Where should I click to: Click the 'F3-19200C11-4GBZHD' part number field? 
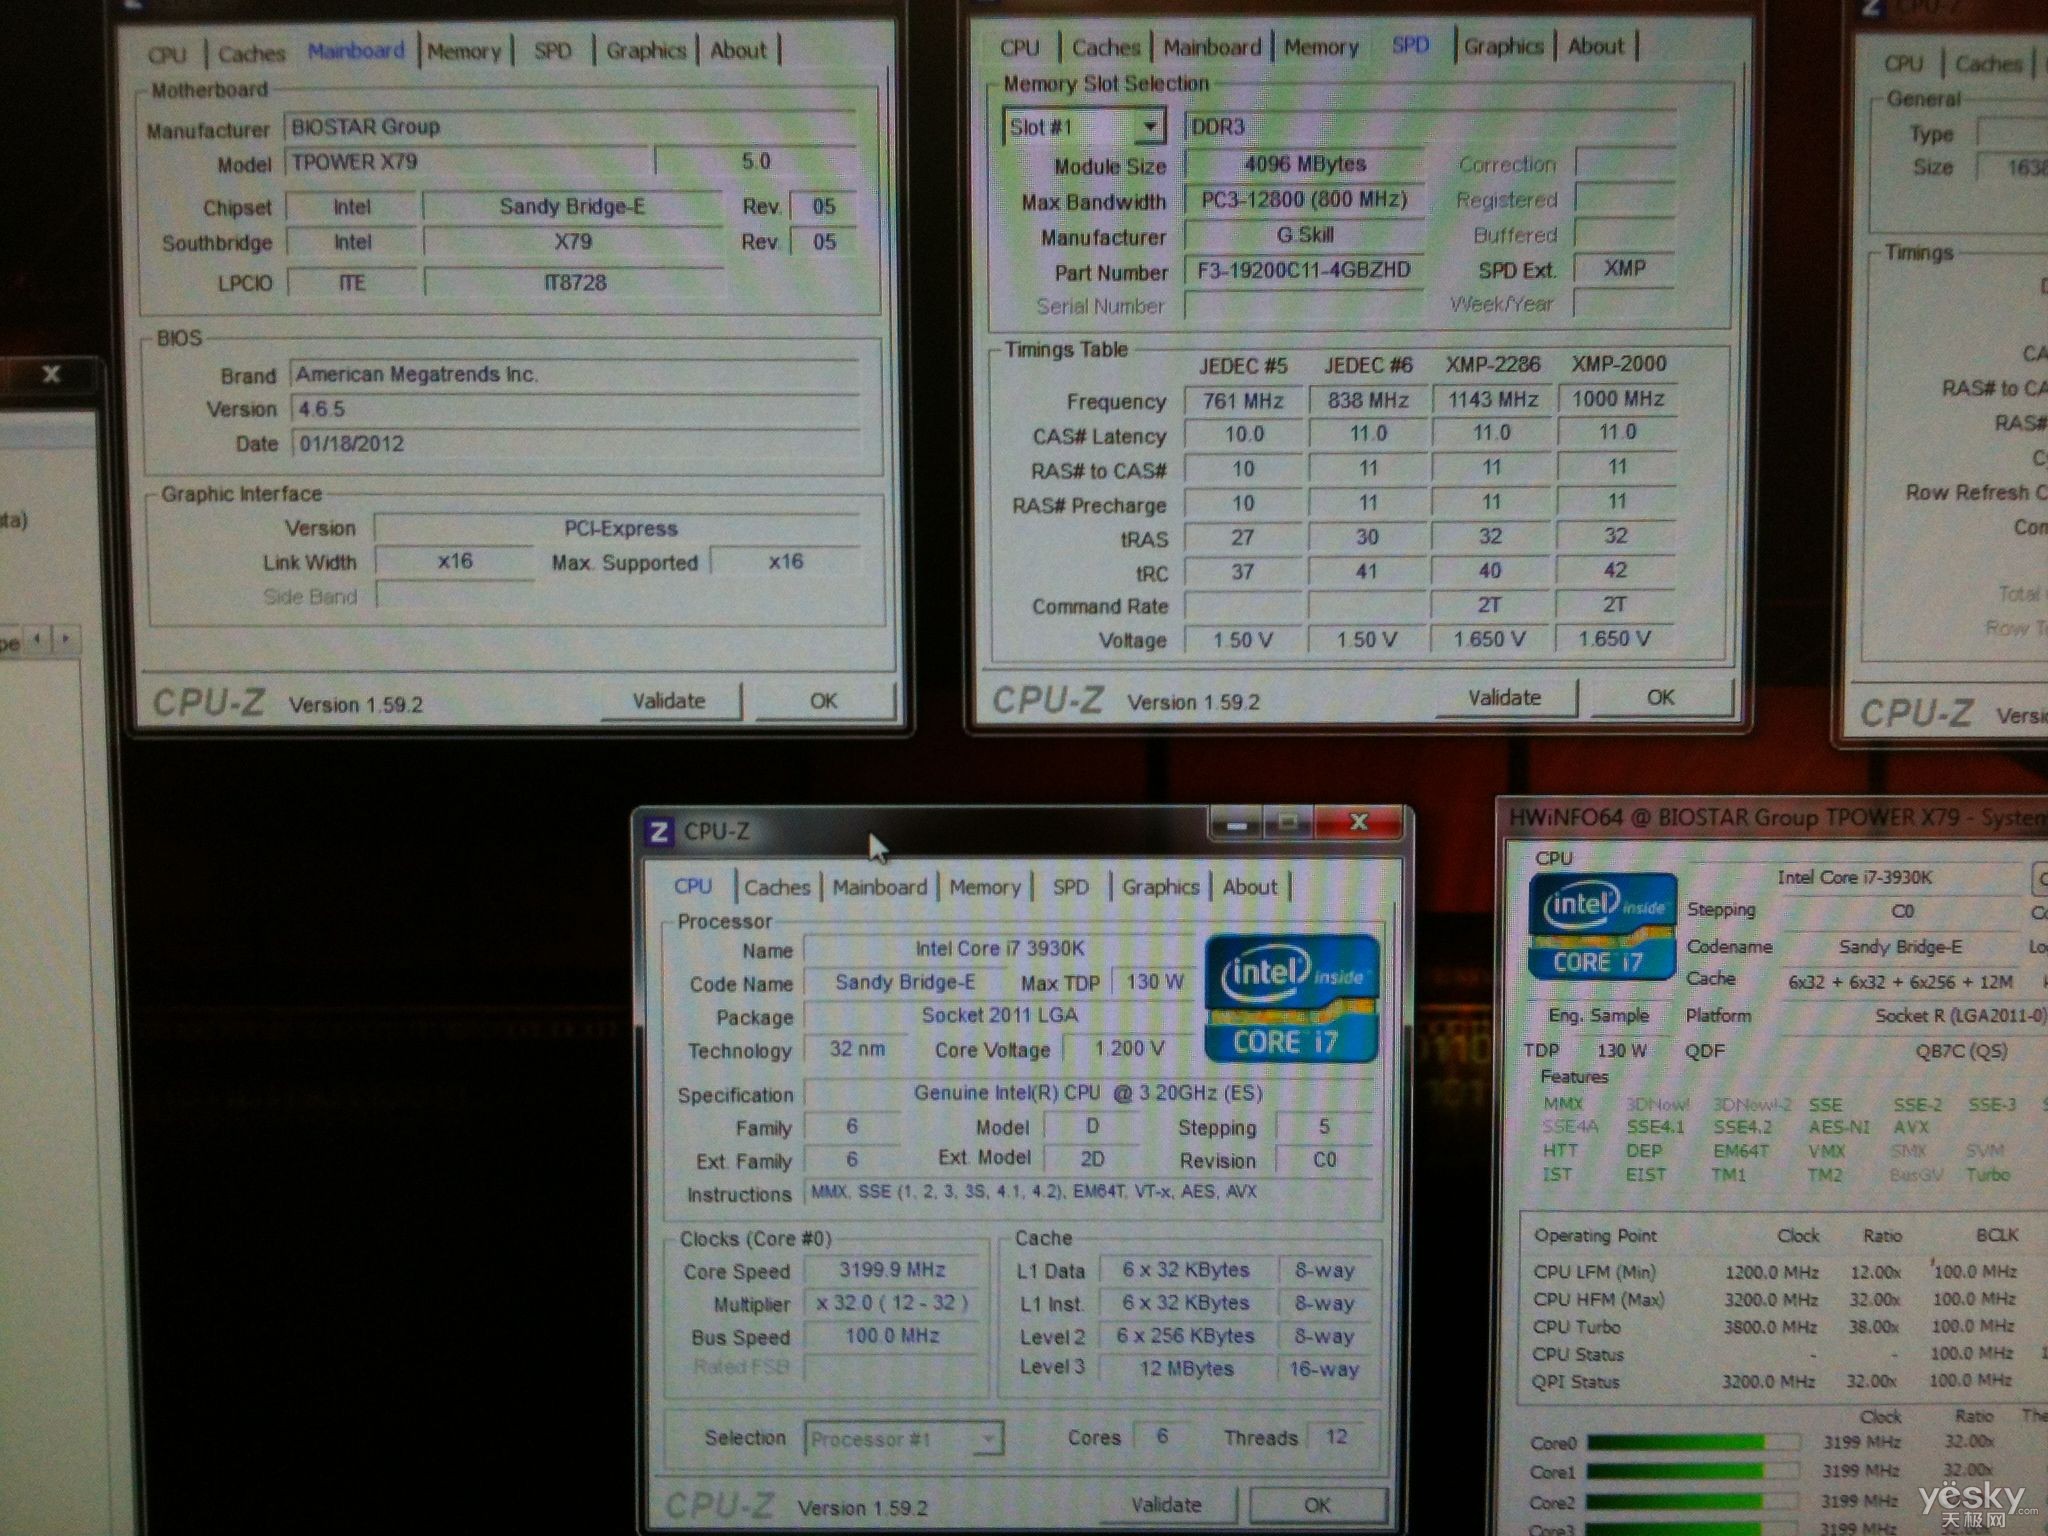click(1304, 270)
